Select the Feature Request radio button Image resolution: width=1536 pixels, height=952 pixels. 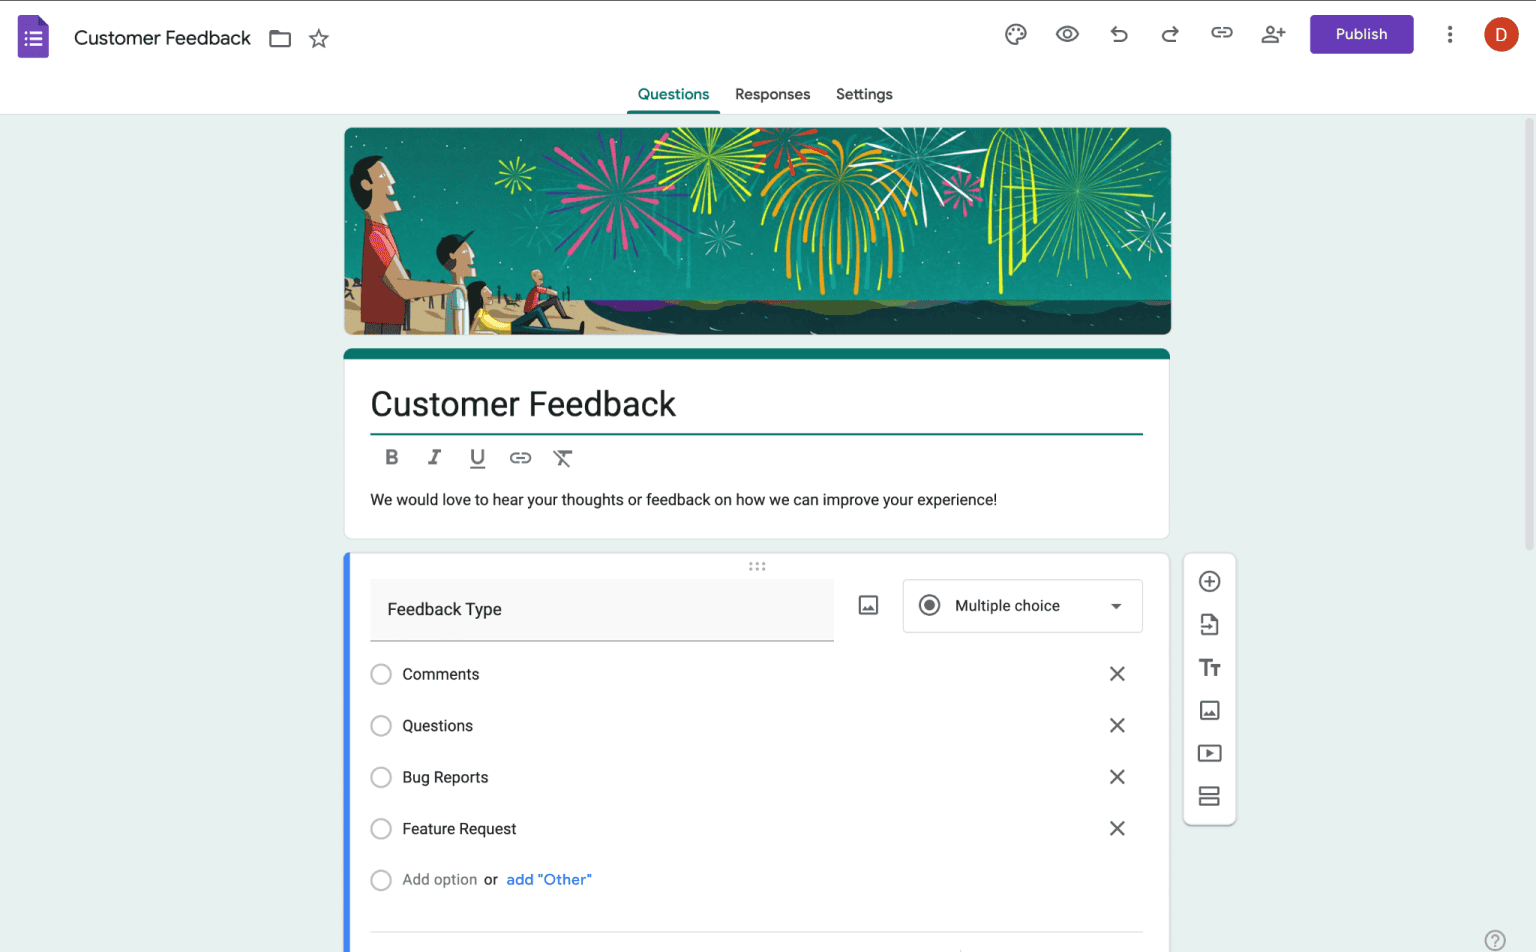coord(381,828)
